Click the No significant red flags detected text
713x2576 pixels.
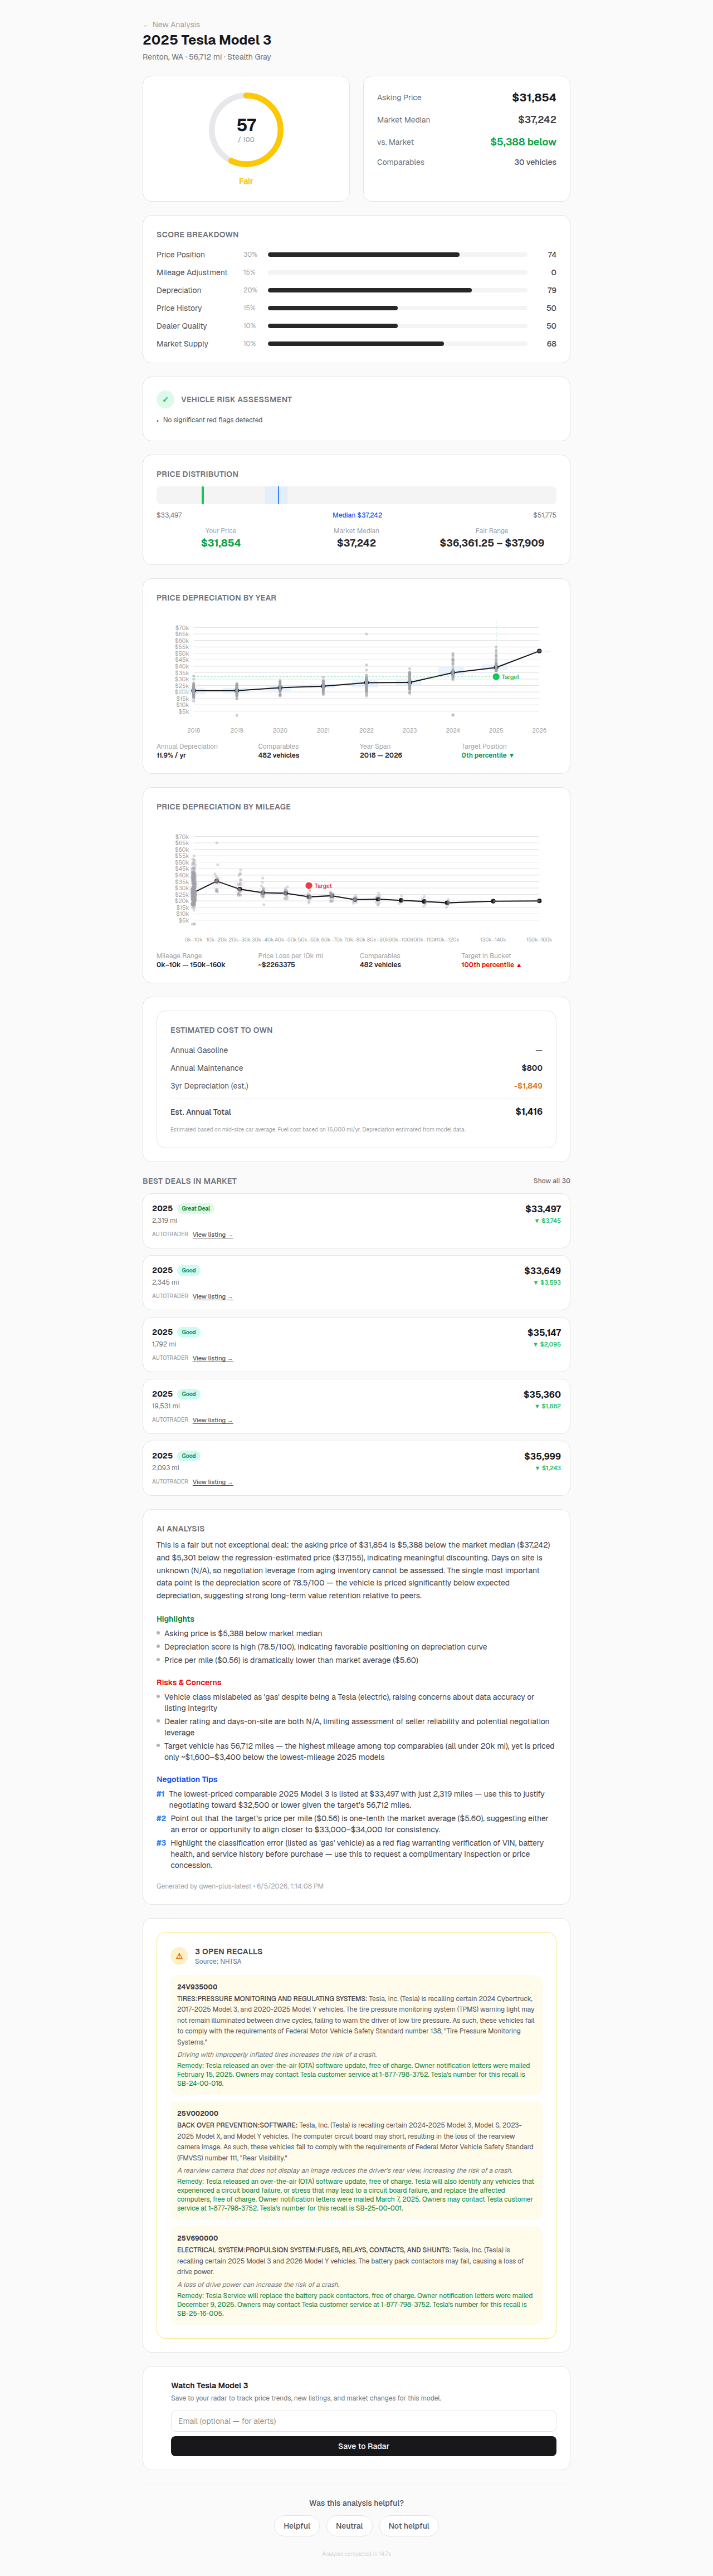[213, 420]
